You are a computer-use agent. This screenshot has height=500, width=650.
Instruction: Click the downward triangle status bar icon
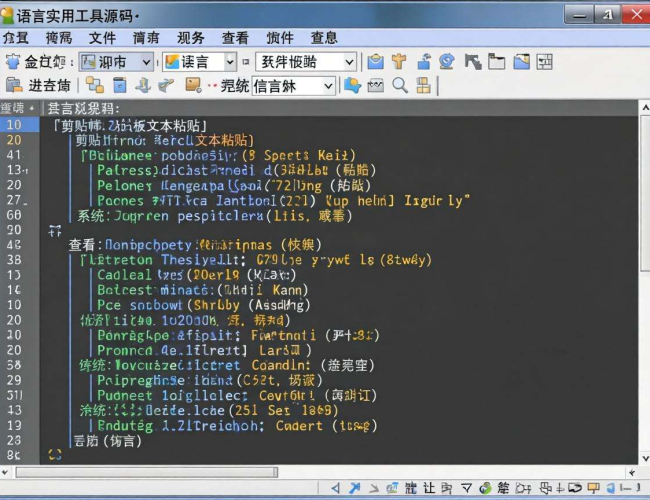pyautogui.click(x=466, y=488)
